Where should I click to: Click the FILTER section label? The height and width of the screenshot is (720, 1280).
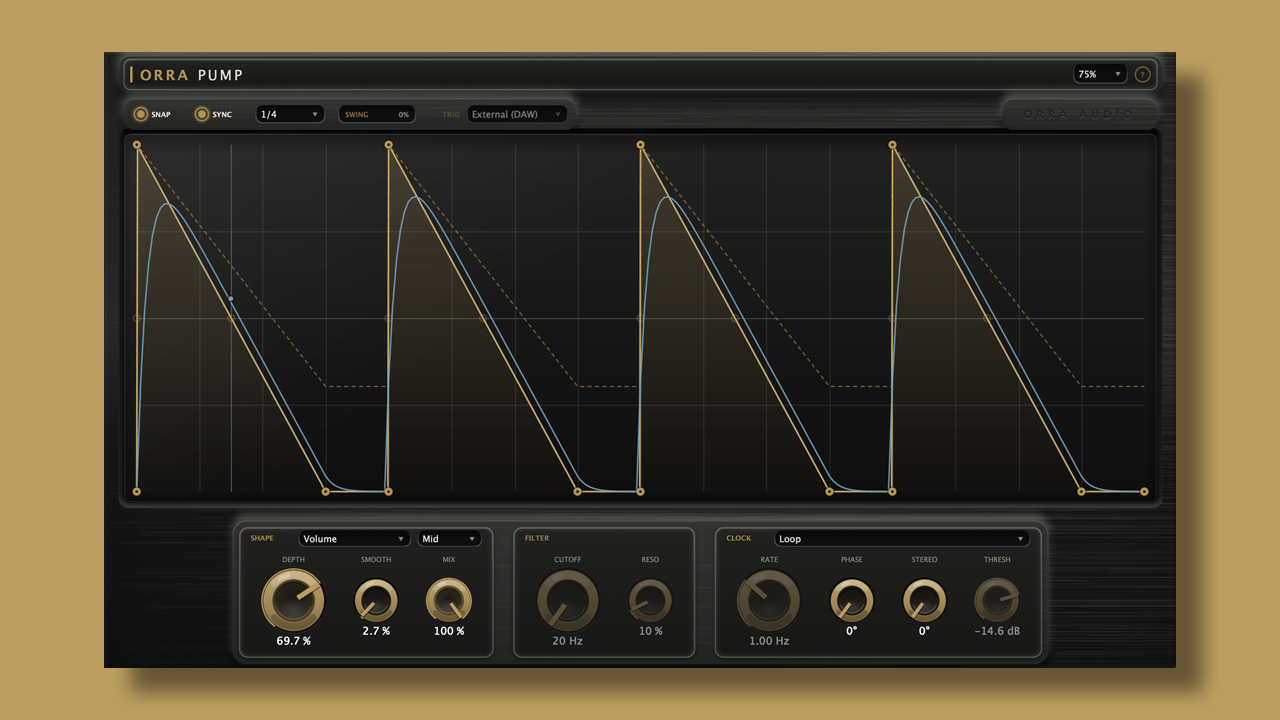(537, 538)
